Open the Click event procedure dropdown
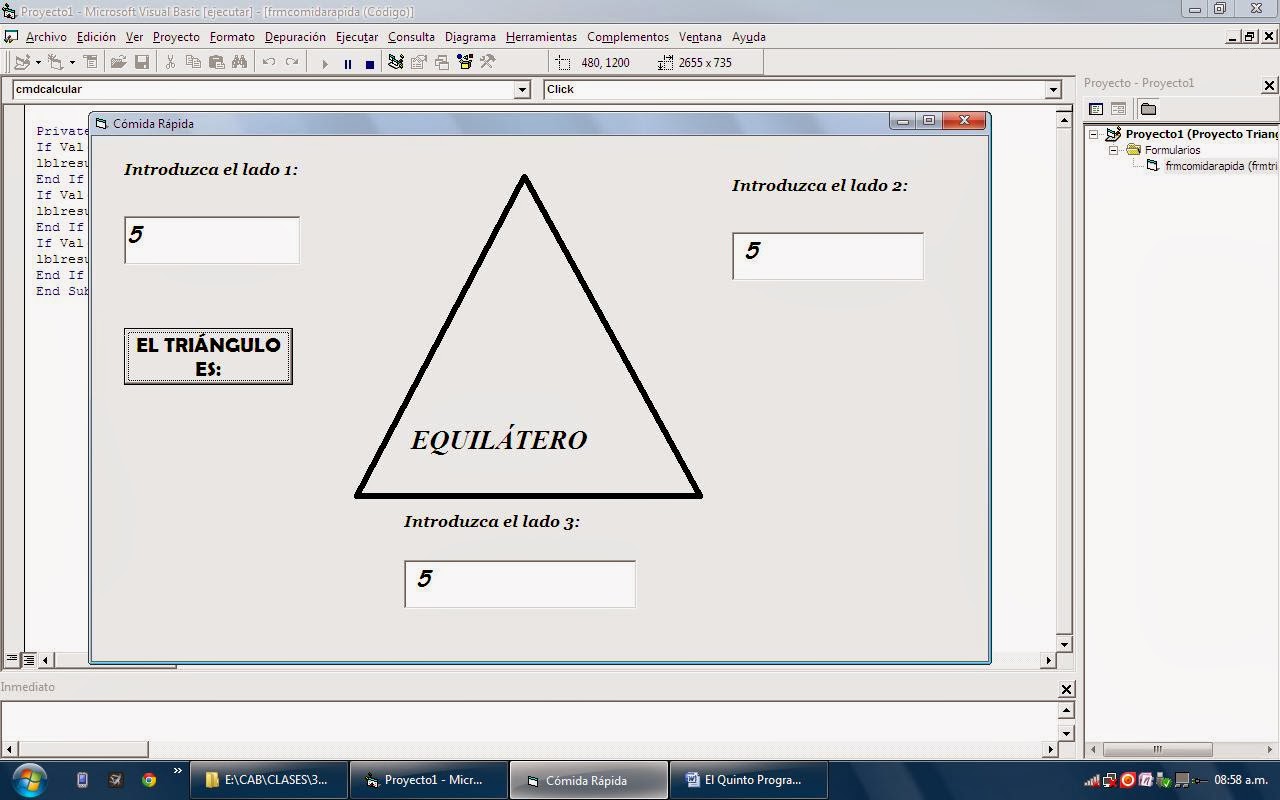The image size is (1280, 800). tap(1053, 89)
